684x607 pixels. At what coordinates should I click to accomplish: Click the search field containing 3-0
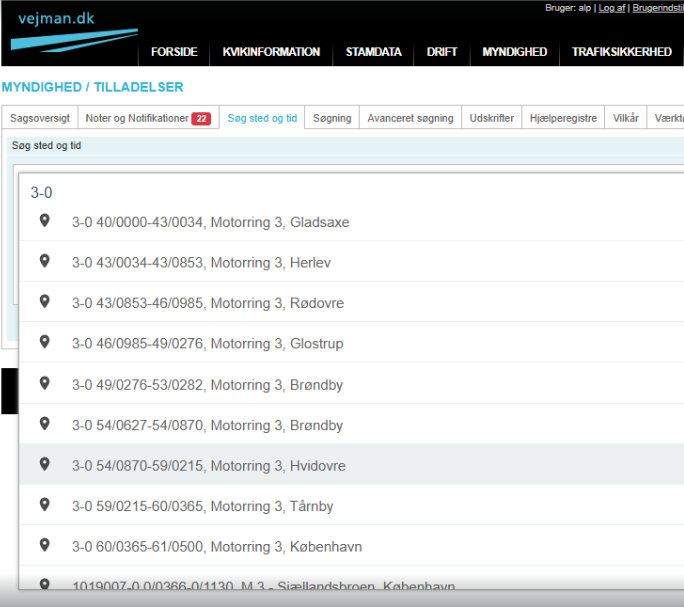[x=350, y=192]
